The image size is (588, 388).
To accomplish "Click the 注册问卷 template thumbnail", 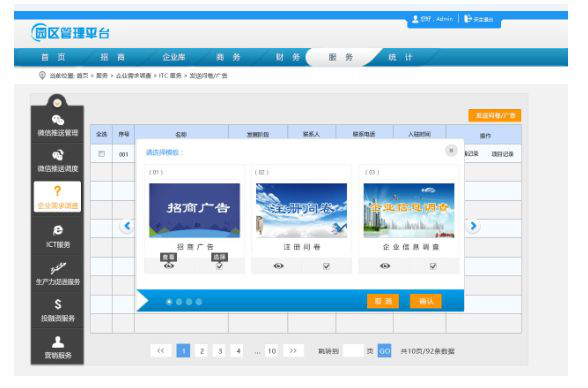I will click(302, 210).
